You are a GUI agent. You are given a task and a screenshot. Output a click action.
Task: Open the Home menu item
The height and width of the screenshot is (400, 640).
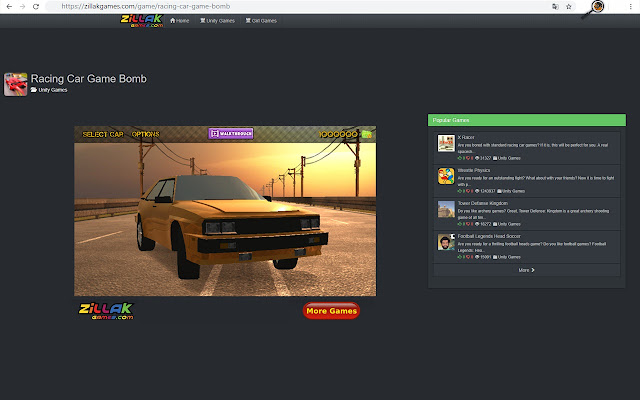point(180,21)
